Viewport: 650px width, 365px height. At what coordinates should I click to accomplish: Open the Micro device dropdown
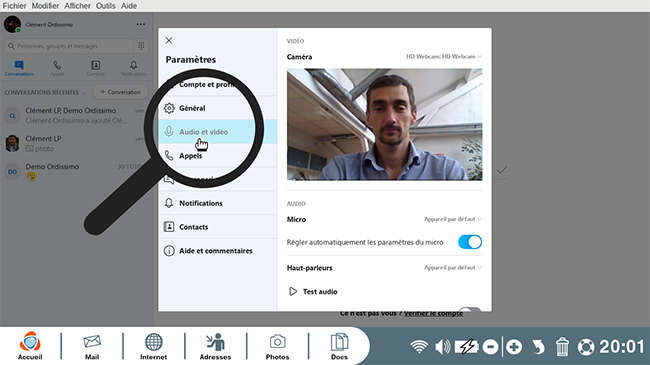(453, 219)
